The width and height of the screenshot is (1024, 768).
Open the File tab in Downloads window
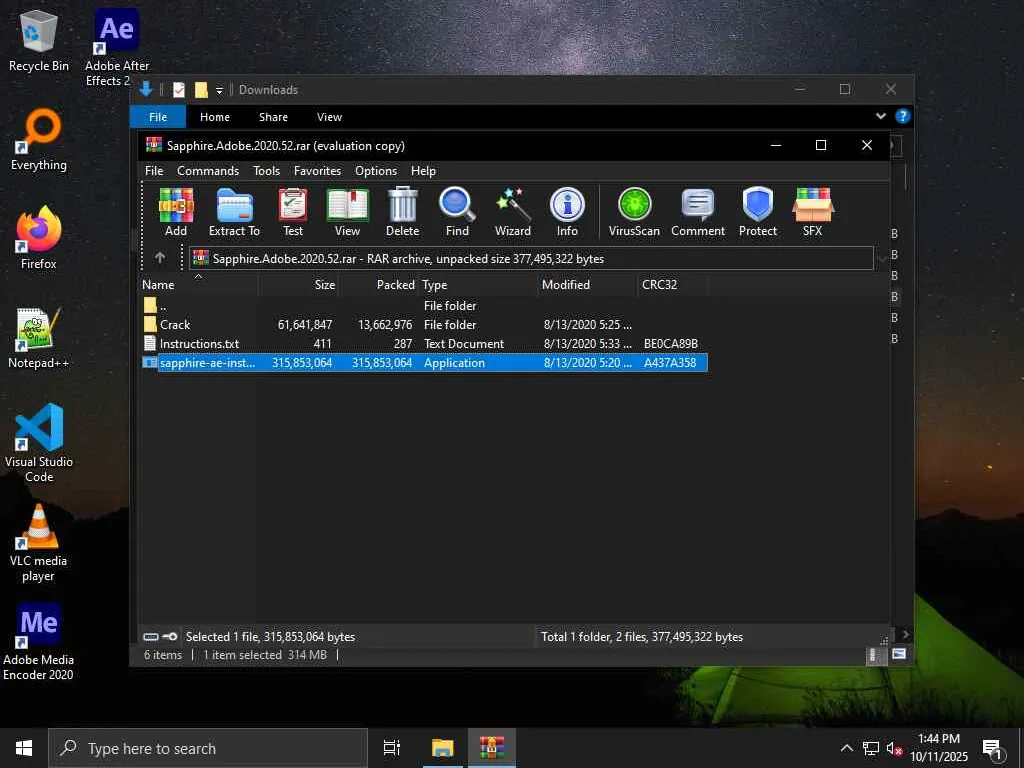[158, 117]
